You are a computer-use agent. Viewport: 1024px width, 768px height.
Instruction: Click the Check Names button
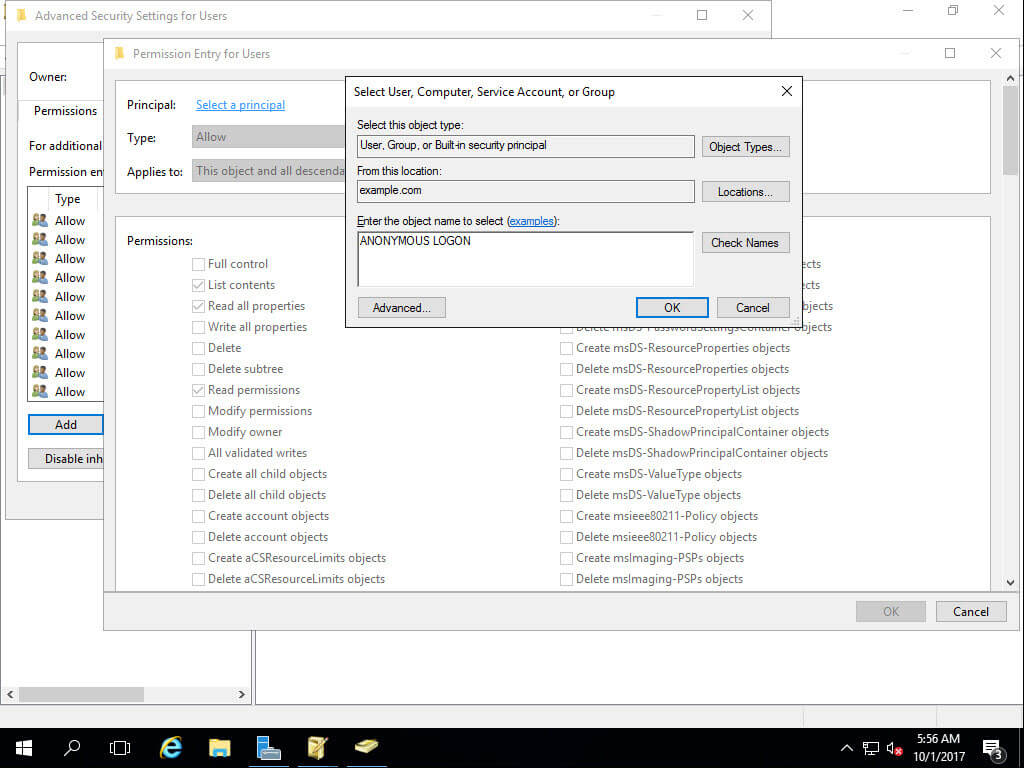(745, 242)
